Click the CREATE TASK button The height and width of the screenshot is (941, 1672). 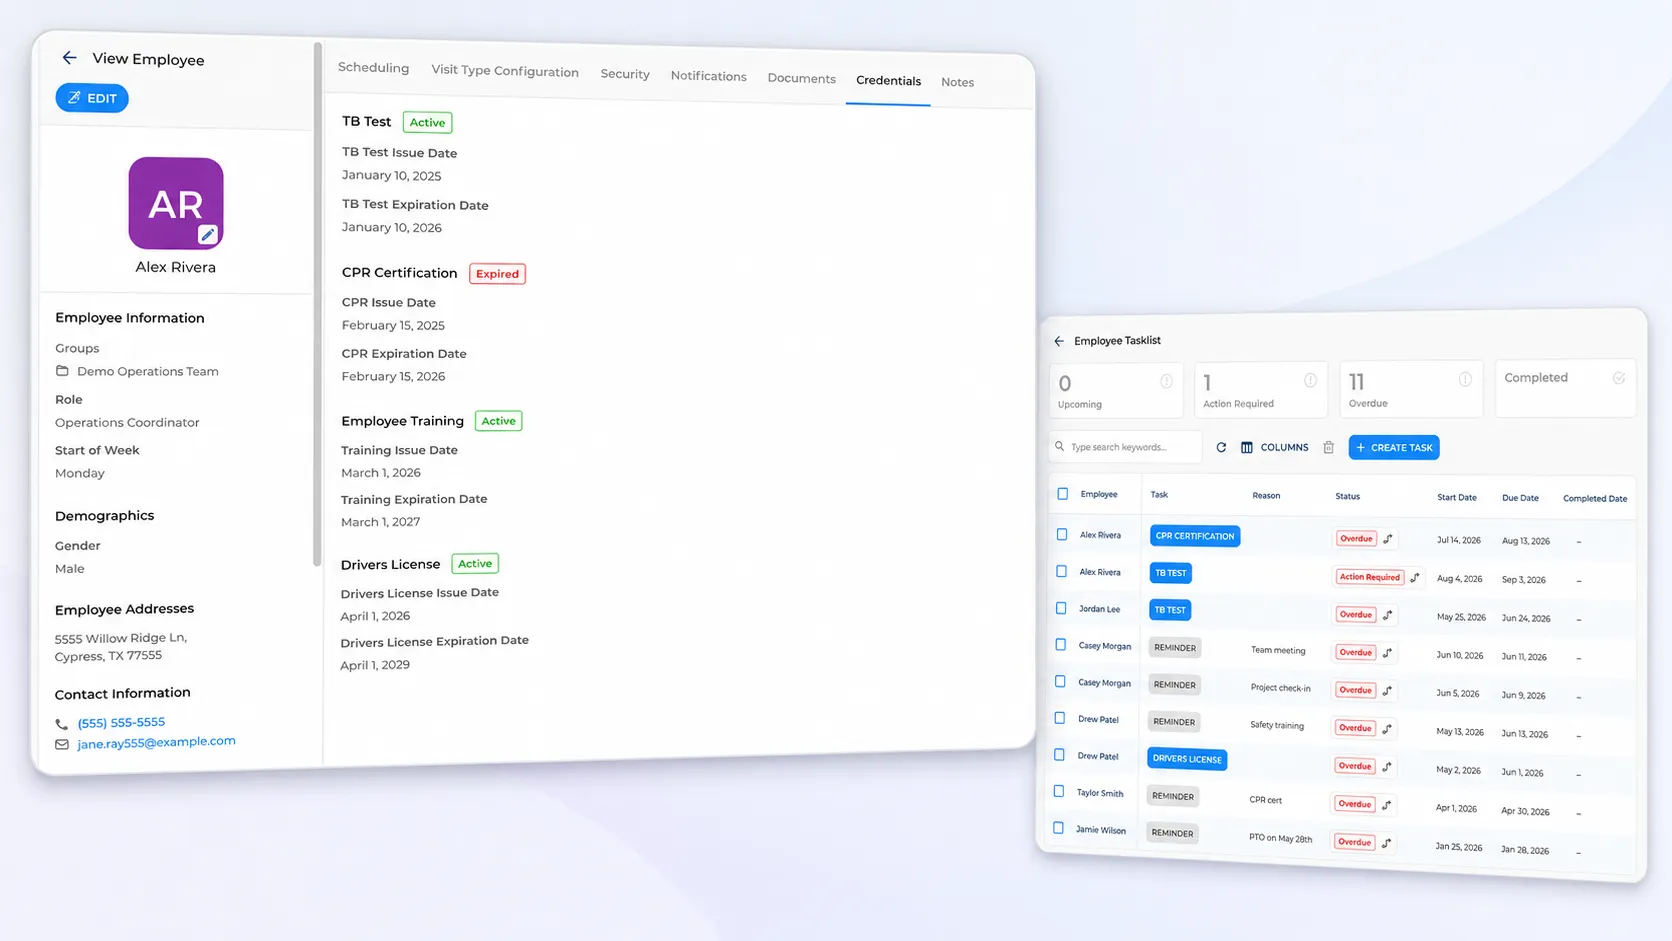pos(1394,447)
